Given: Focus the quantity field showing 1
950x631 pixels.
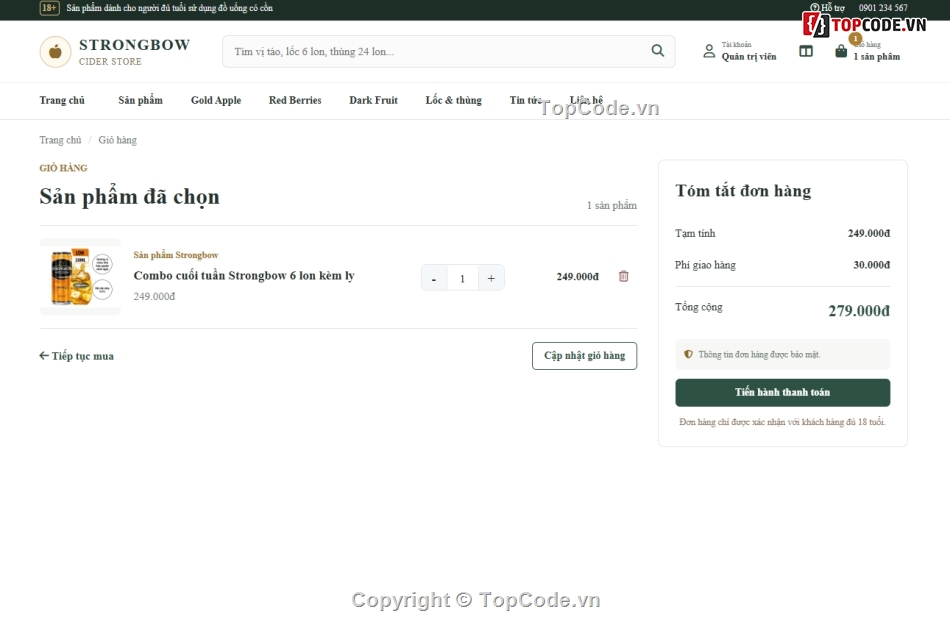Looking at the screenshot, I should pos(462,278).
